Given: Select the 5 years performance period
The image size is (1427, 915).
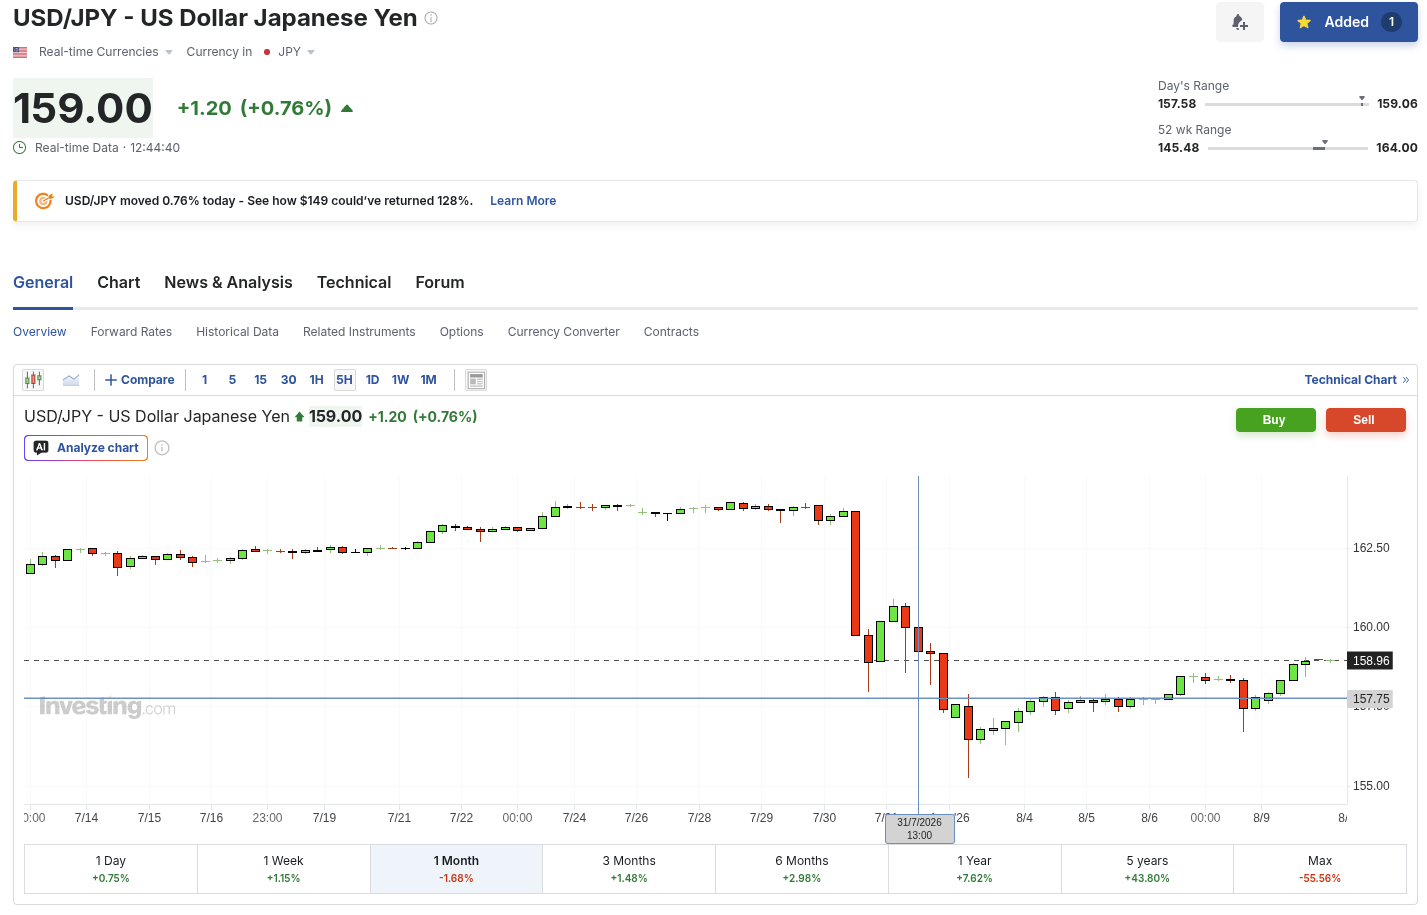Looking at the screenshot, I should [x=1147, y=869].
